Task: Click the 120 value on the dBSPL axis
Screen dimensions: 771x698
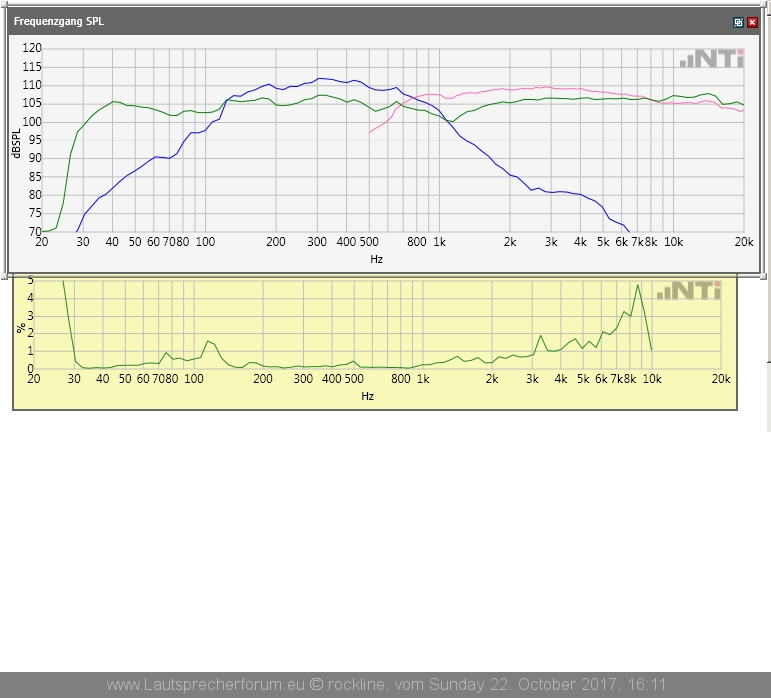Action: click(33, 48)
